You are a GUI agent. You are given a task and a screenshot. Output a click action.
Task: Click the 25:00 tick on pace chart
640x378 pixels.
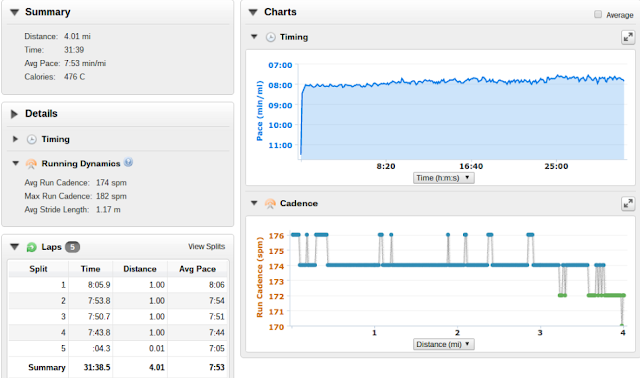556,167
